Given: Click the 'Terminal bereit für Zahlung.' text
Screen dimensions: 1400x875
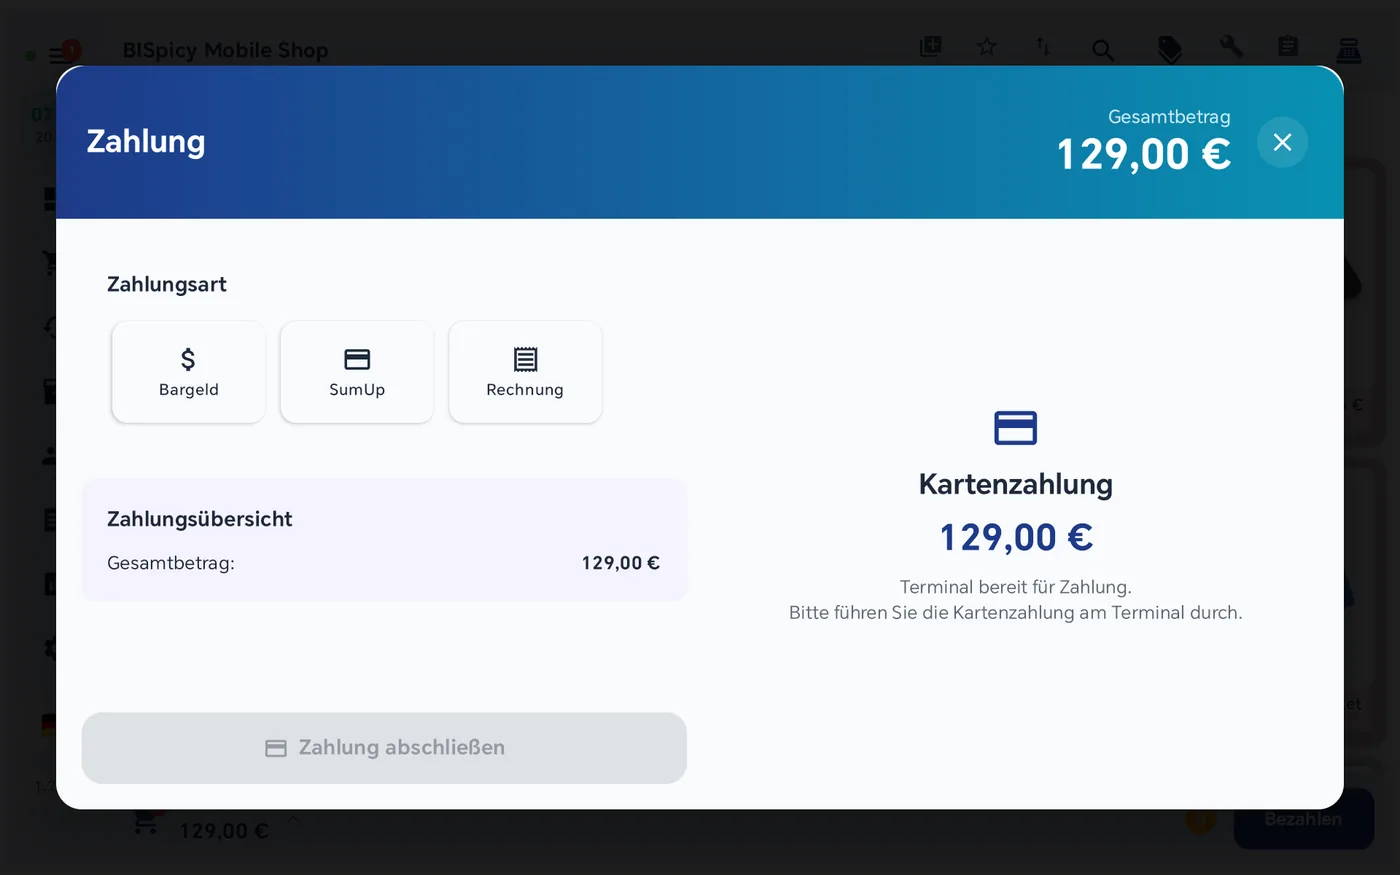Looking at the screenshot, I should coord(1015,587).
